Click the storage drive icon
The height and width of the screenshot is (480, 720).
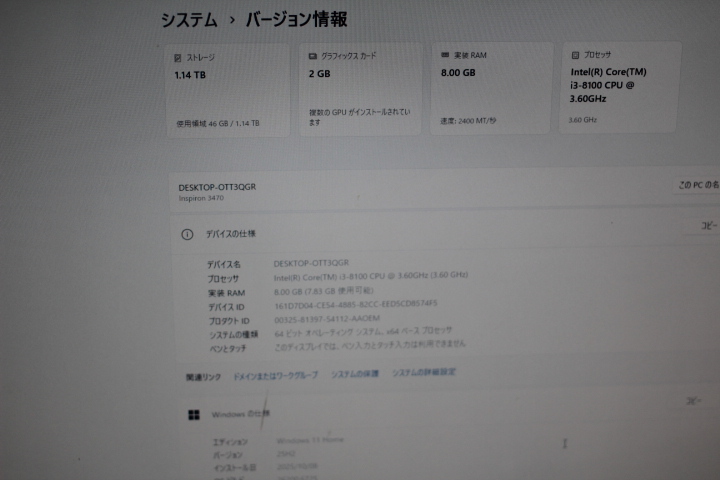[178, 58]
